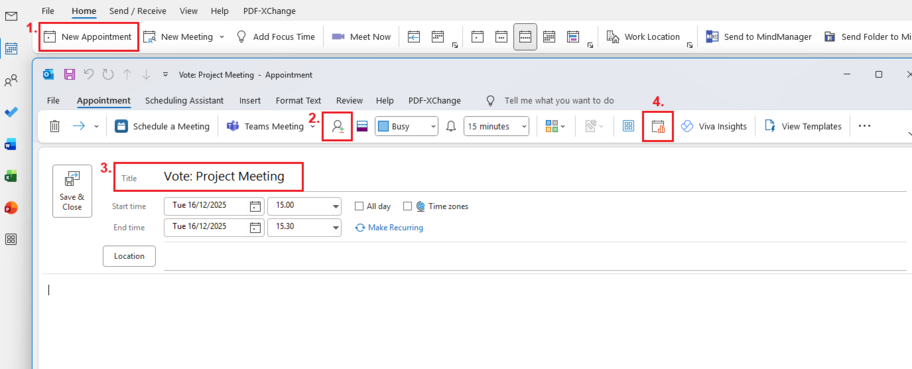
Task: Switch calendar to Work Week view
Action: pos(501,37)
